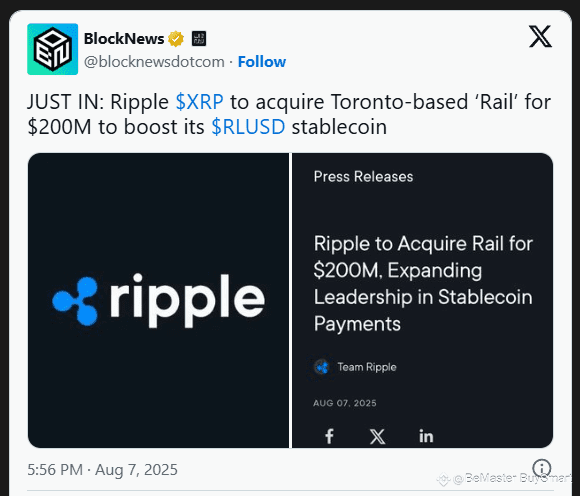The width and height of the screenshot is (580, 496).
Task: Open the BlockNews profile avatar
Action: 53,49
